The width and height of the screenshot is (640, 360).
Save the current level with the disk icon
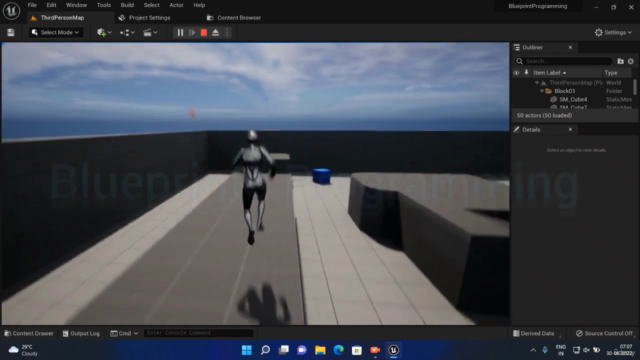(x=11, y=33)
